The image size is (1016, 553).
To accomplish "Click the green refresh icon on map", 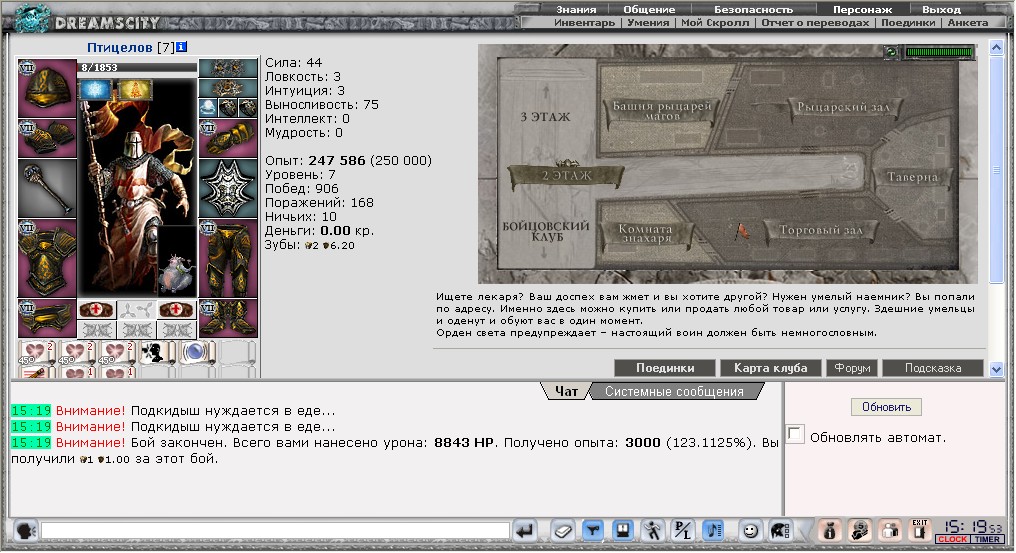I will (892, 52).
